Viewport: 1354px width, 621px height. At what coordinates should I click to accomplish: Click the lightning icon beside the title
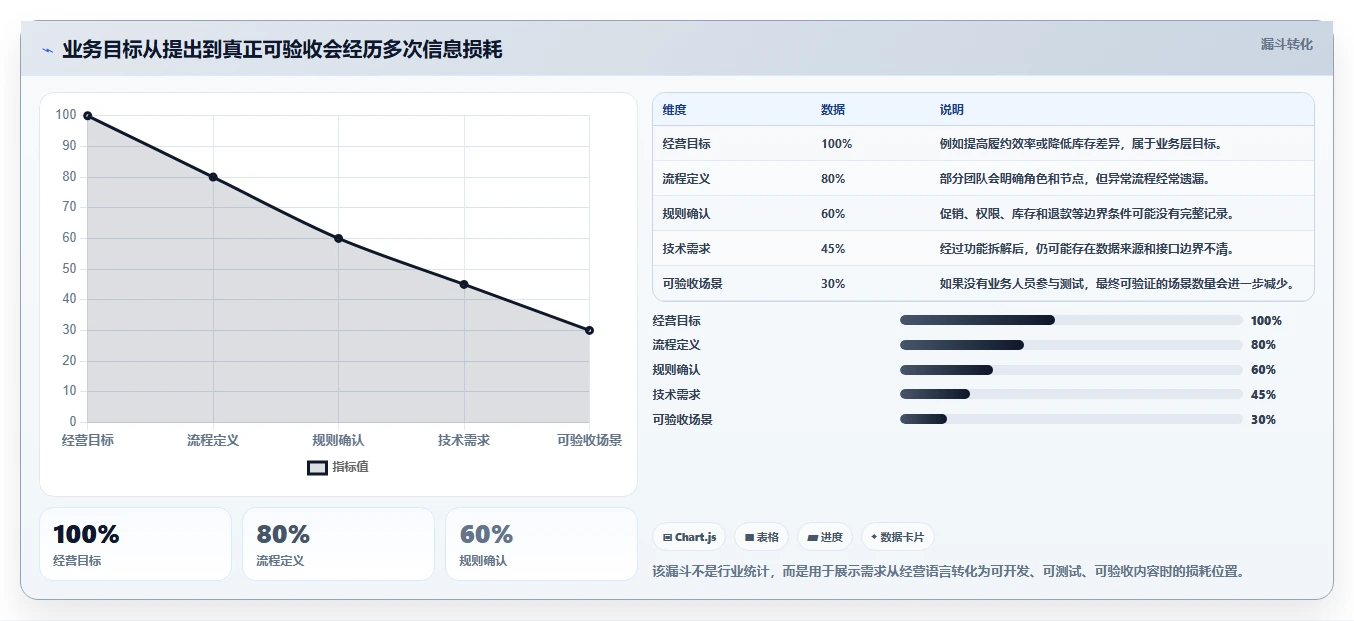[x=47, y=50]
